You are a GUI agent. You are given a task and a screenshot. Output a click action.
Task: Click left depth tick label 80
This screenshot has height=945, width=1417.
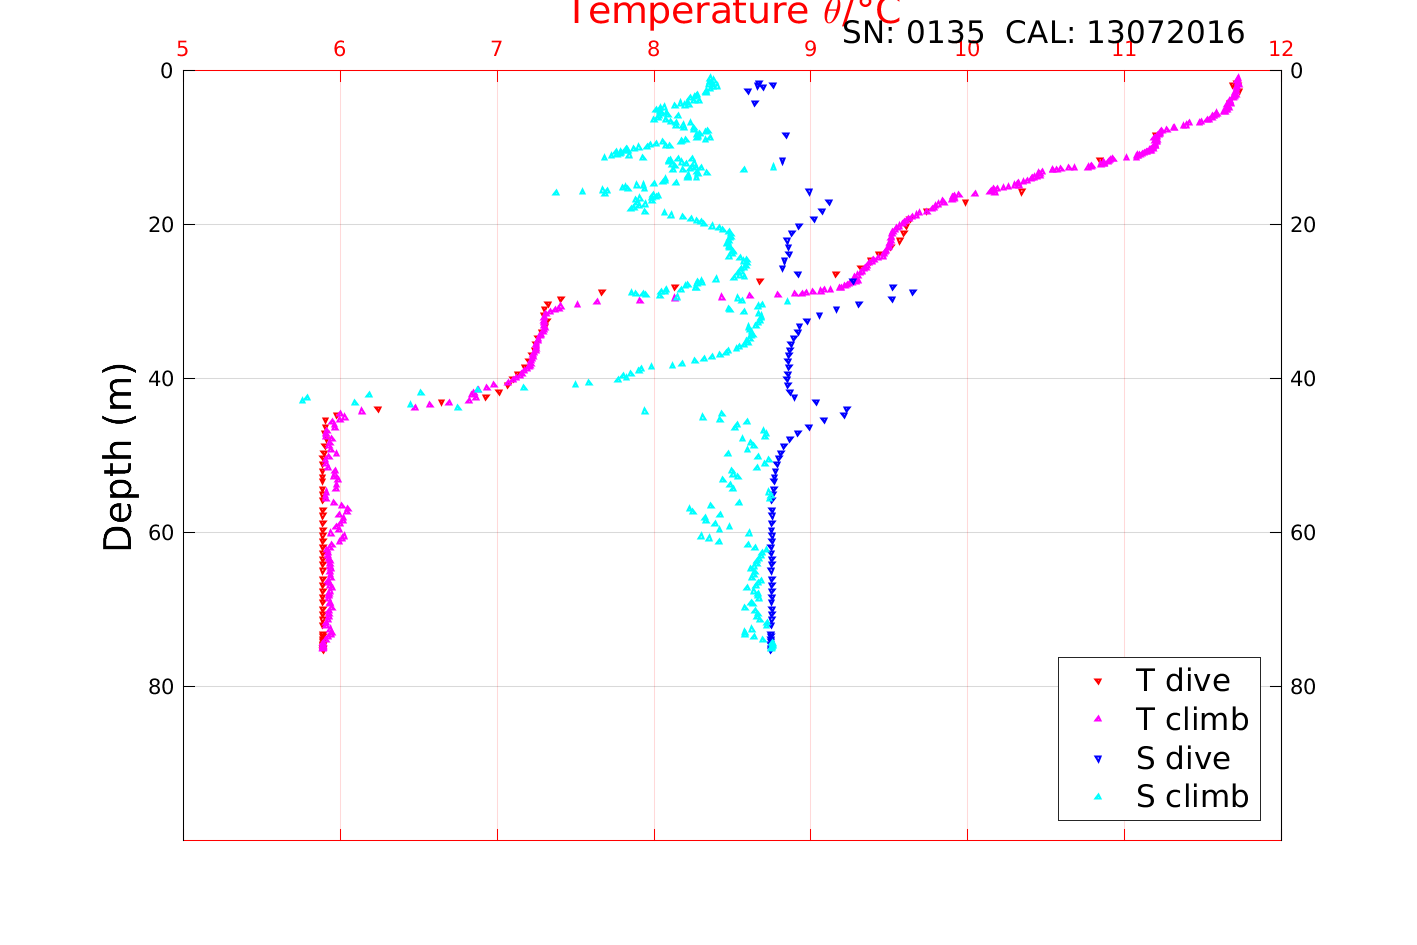point(160,687)
